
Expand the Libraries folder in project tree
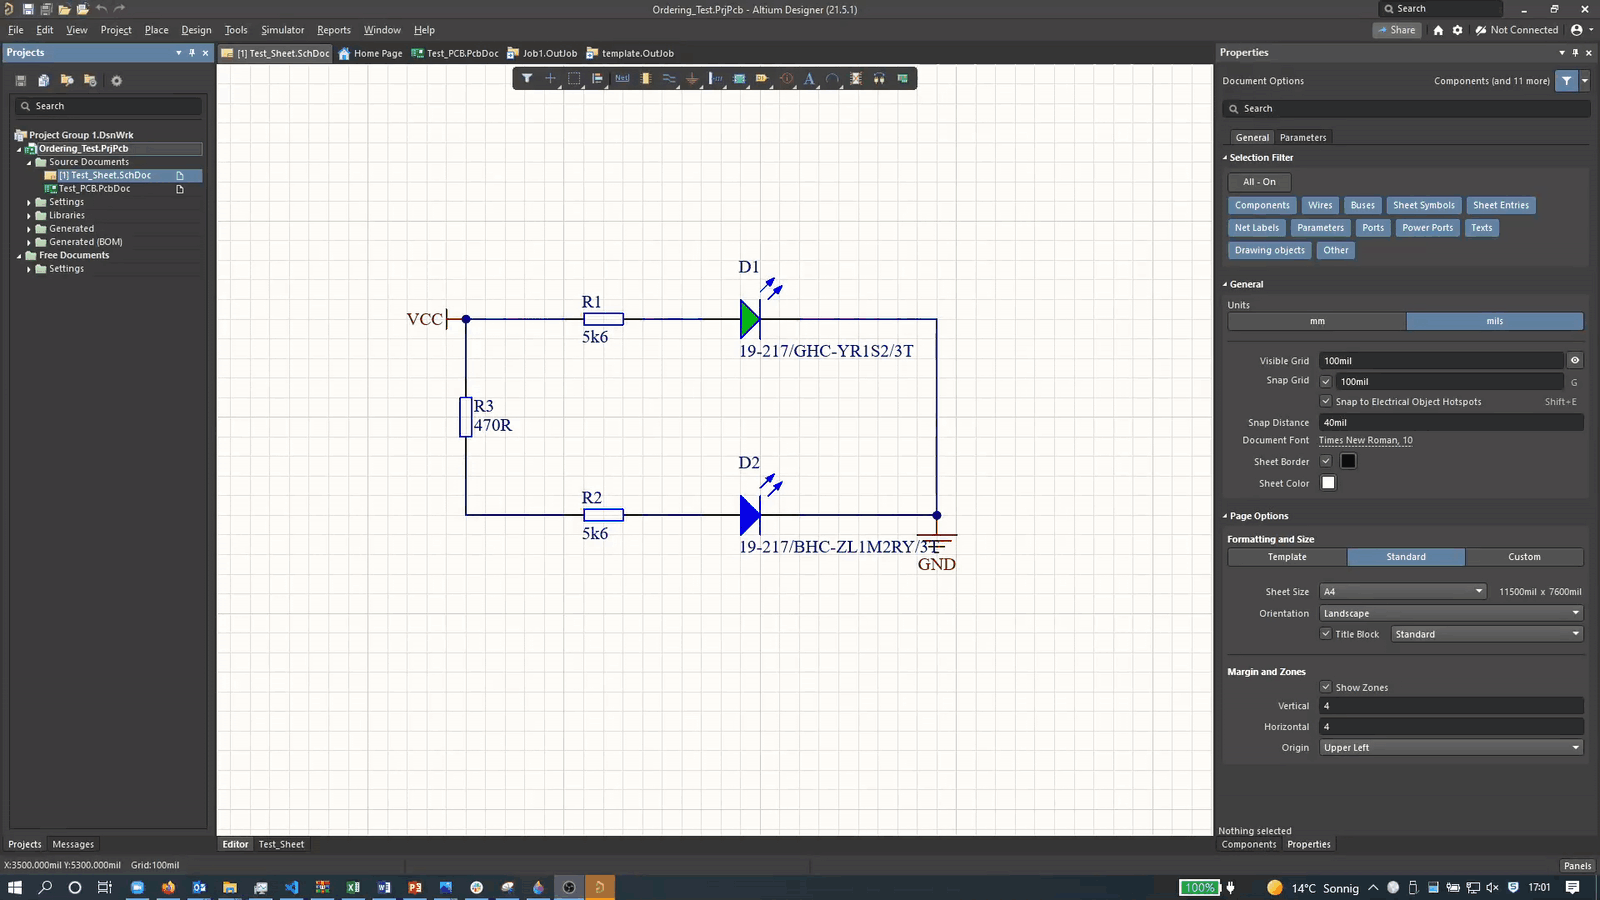coord(29,215)
